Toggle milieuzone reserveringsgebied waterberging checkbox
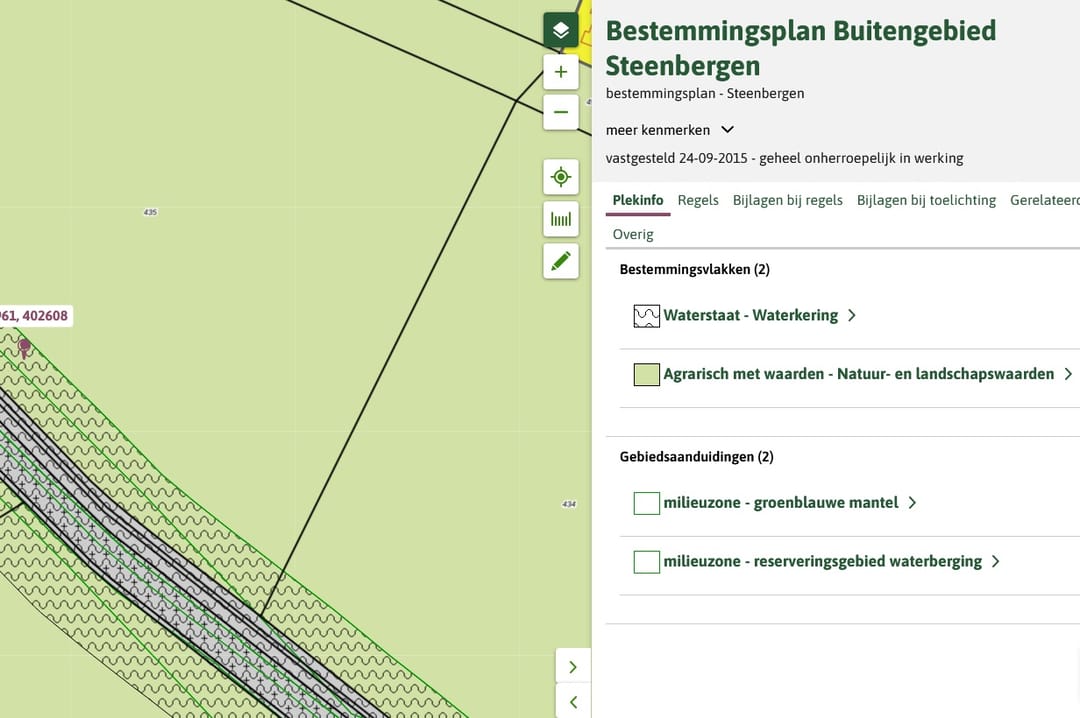 tap(646, 562)
